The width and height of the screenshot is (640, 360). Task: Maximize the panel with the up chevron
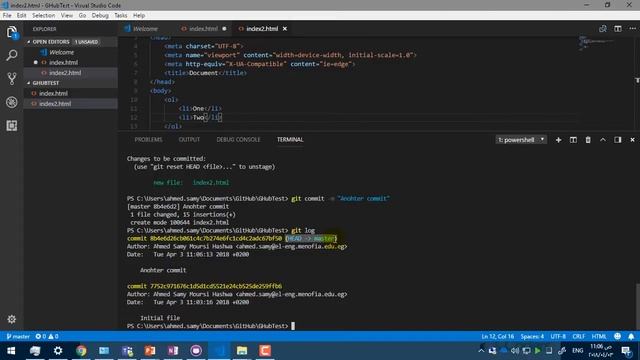tap(602, 140)
